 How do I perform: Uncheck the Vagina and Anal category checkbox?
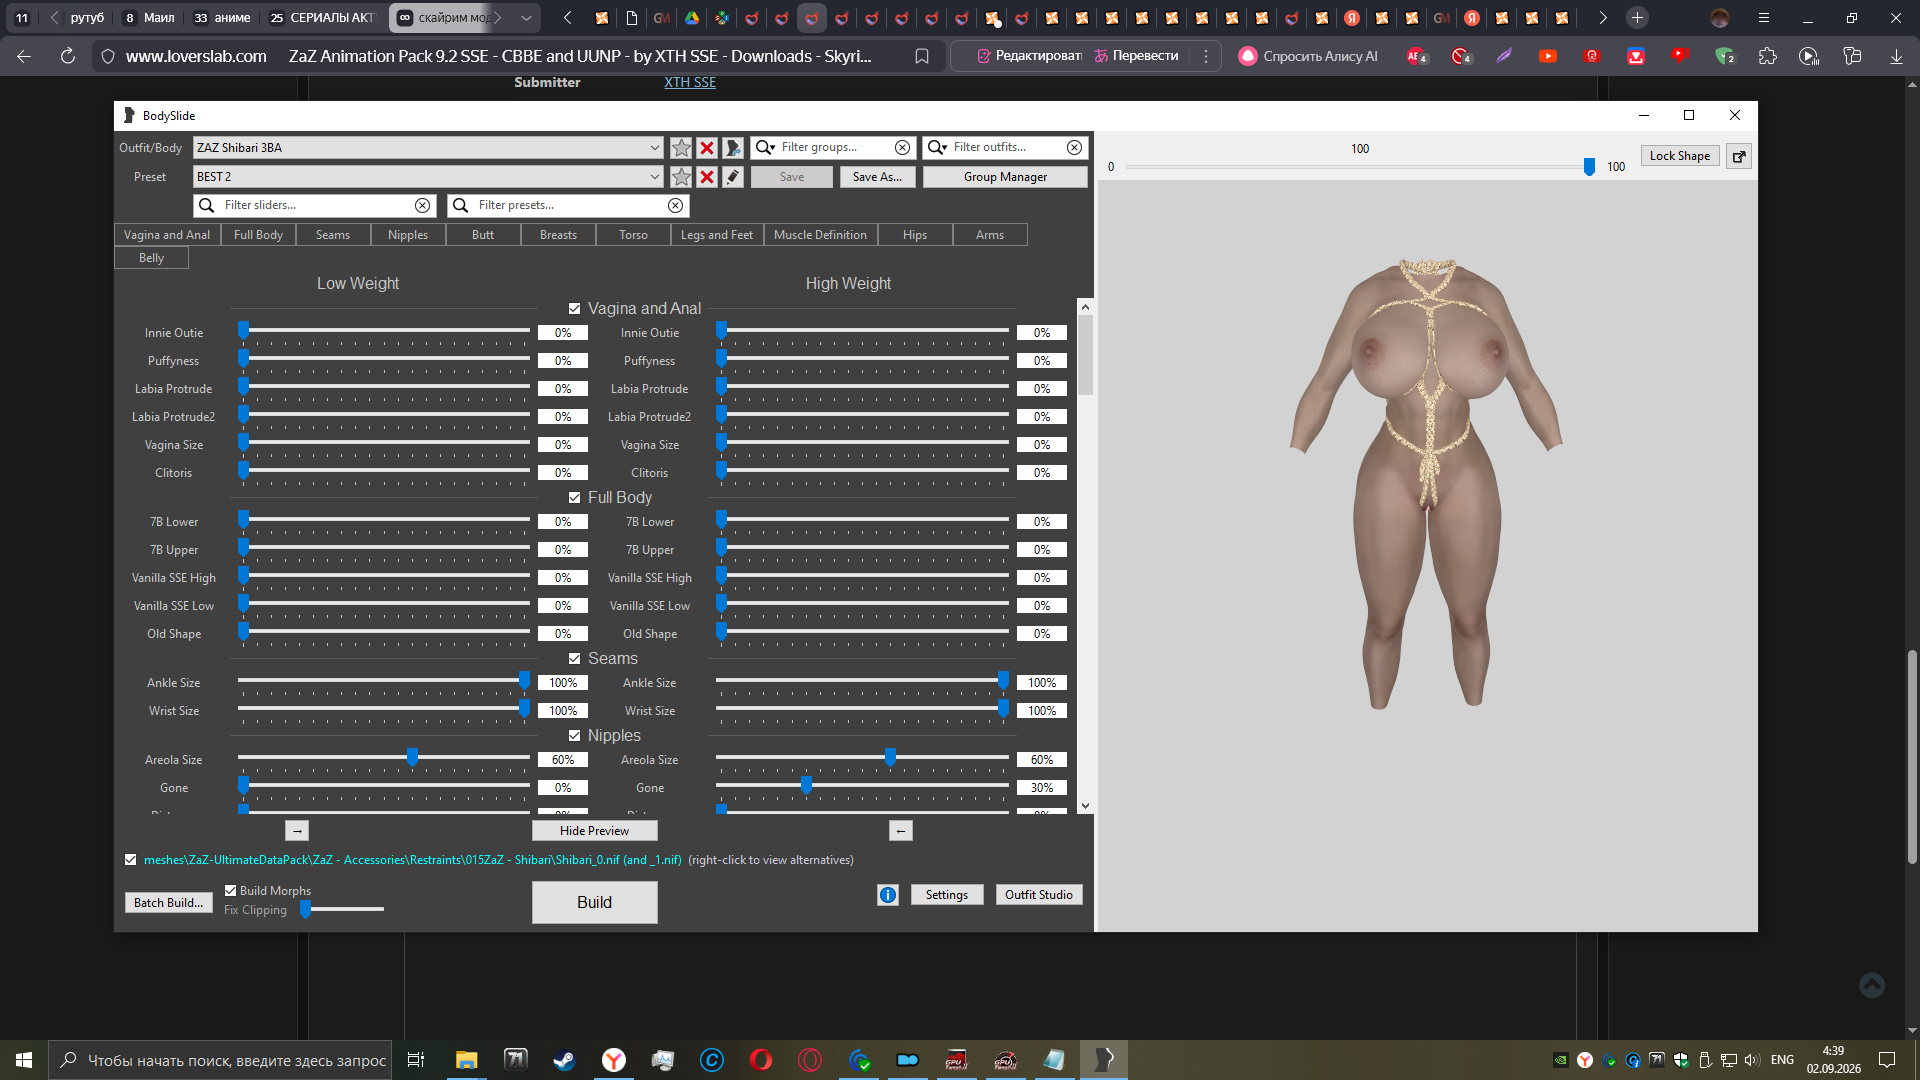(x=574, y=309)
